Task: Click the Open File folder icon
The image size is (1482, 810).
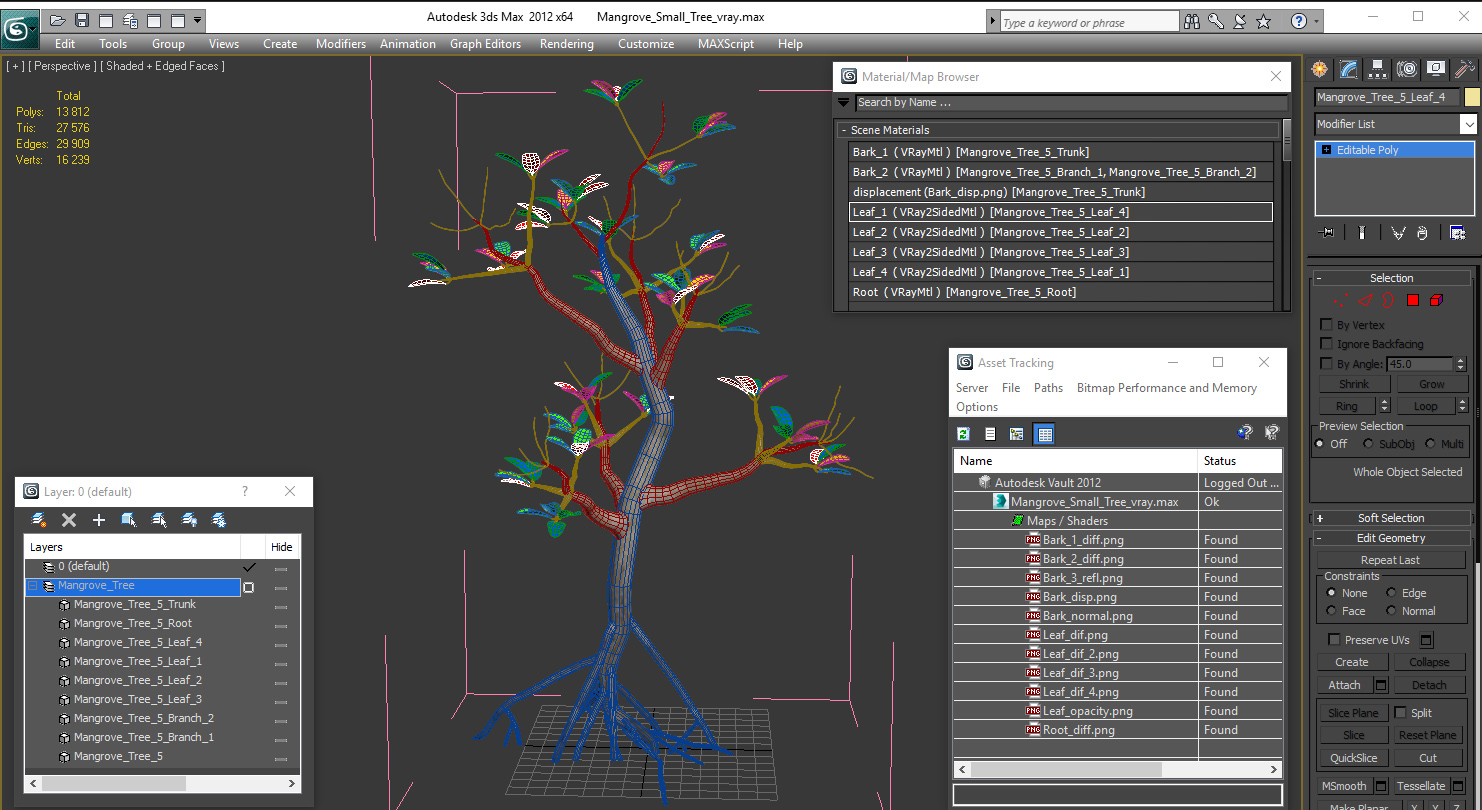Action: coord(58,20)
